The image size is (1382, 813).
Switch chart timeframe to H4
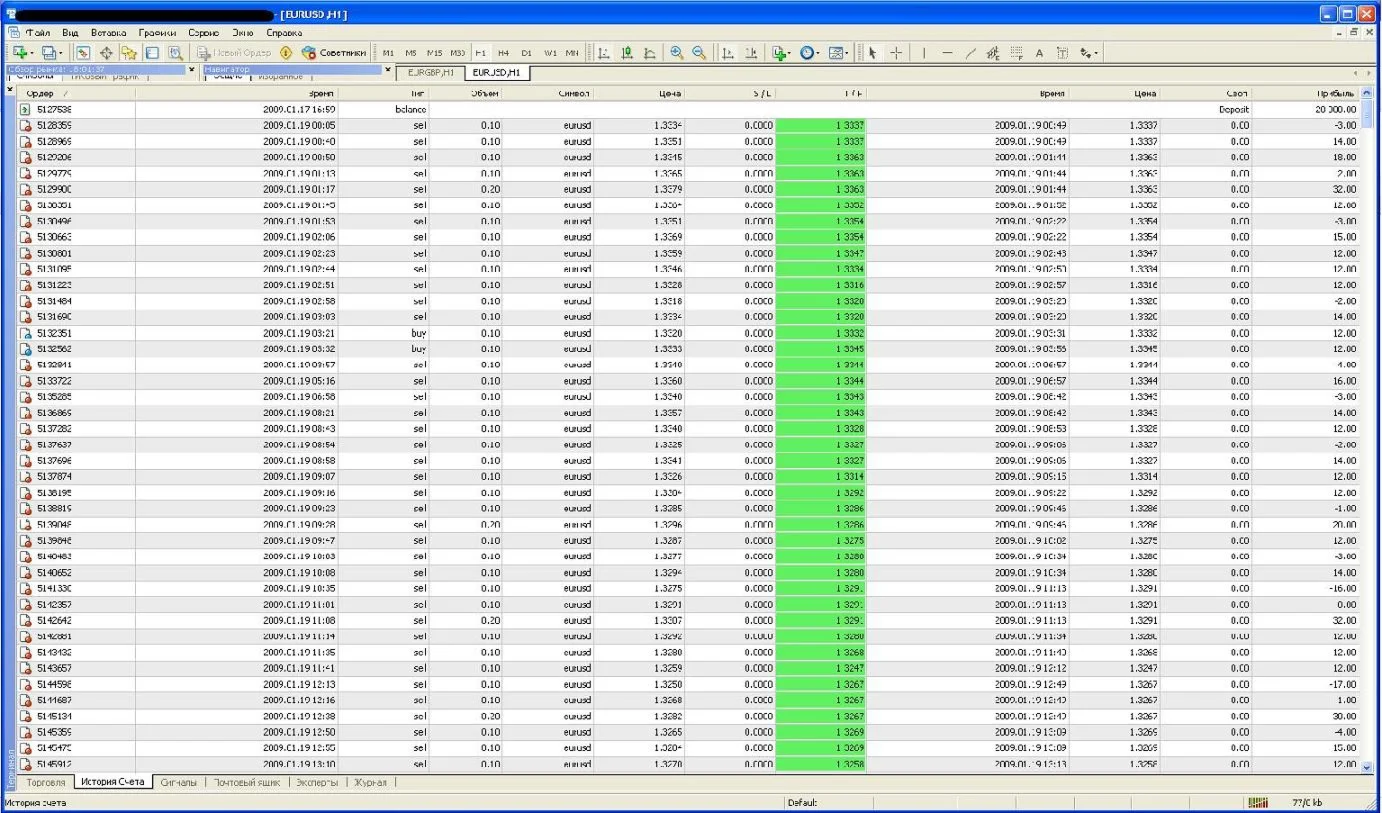(x=503, y=53)
